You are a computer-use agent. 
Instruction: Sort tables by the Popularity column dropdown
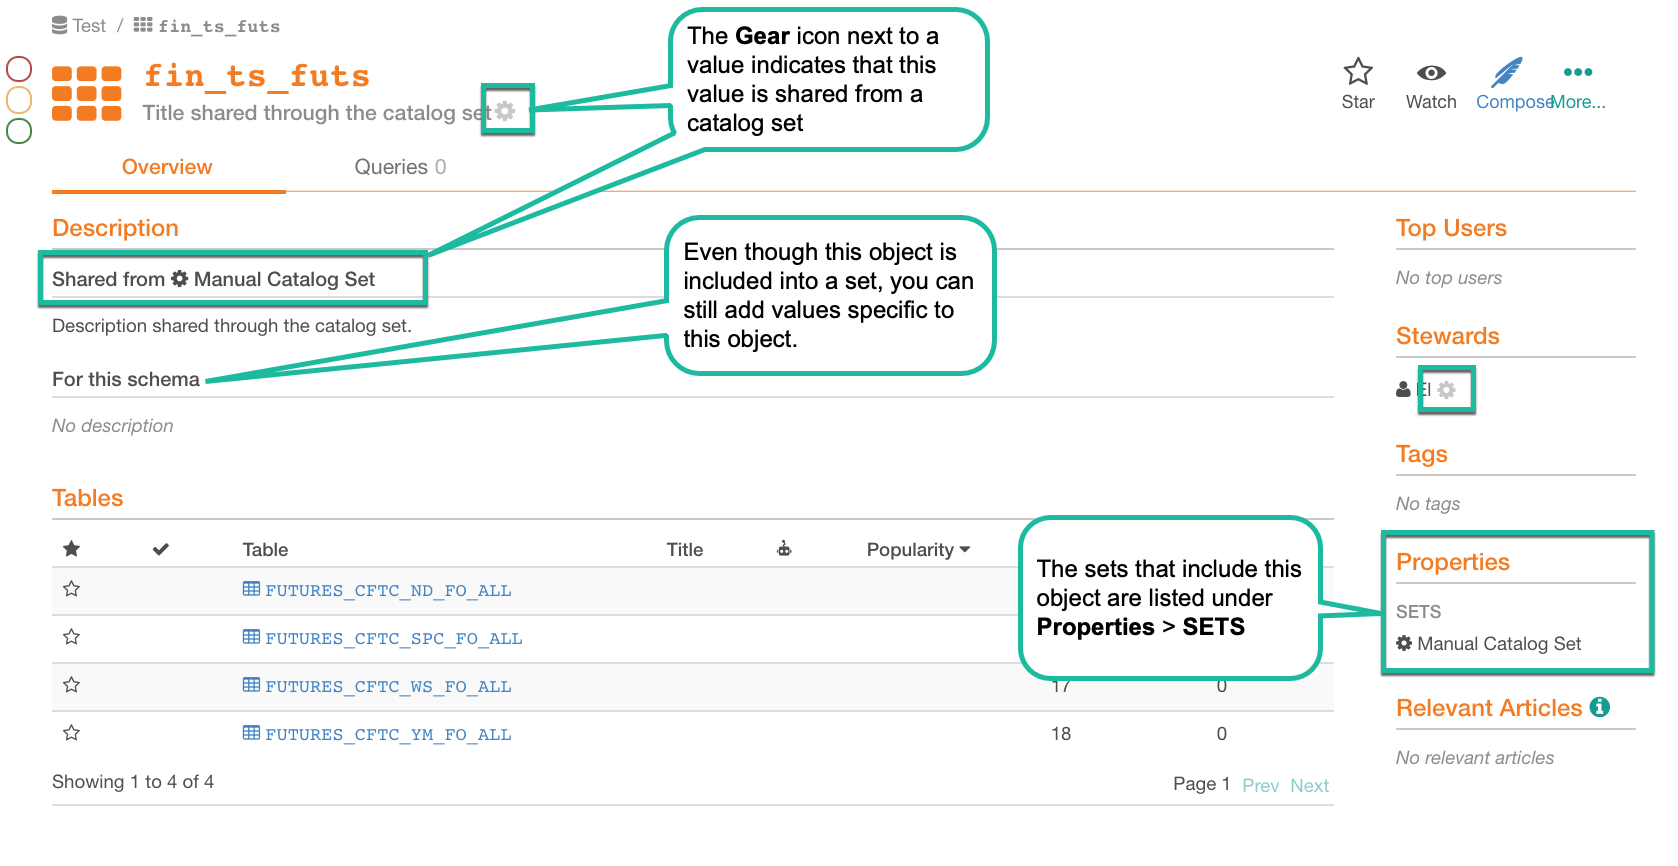918,549
